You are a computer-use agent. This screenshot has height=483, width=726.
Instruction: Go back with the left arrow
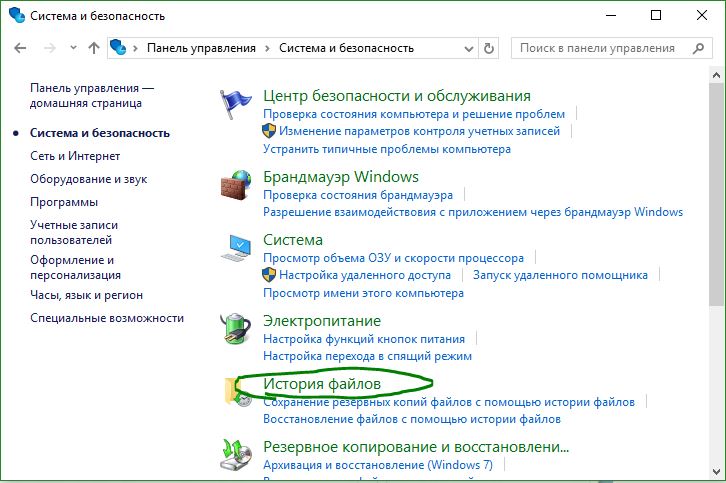[x=20, y=48]
